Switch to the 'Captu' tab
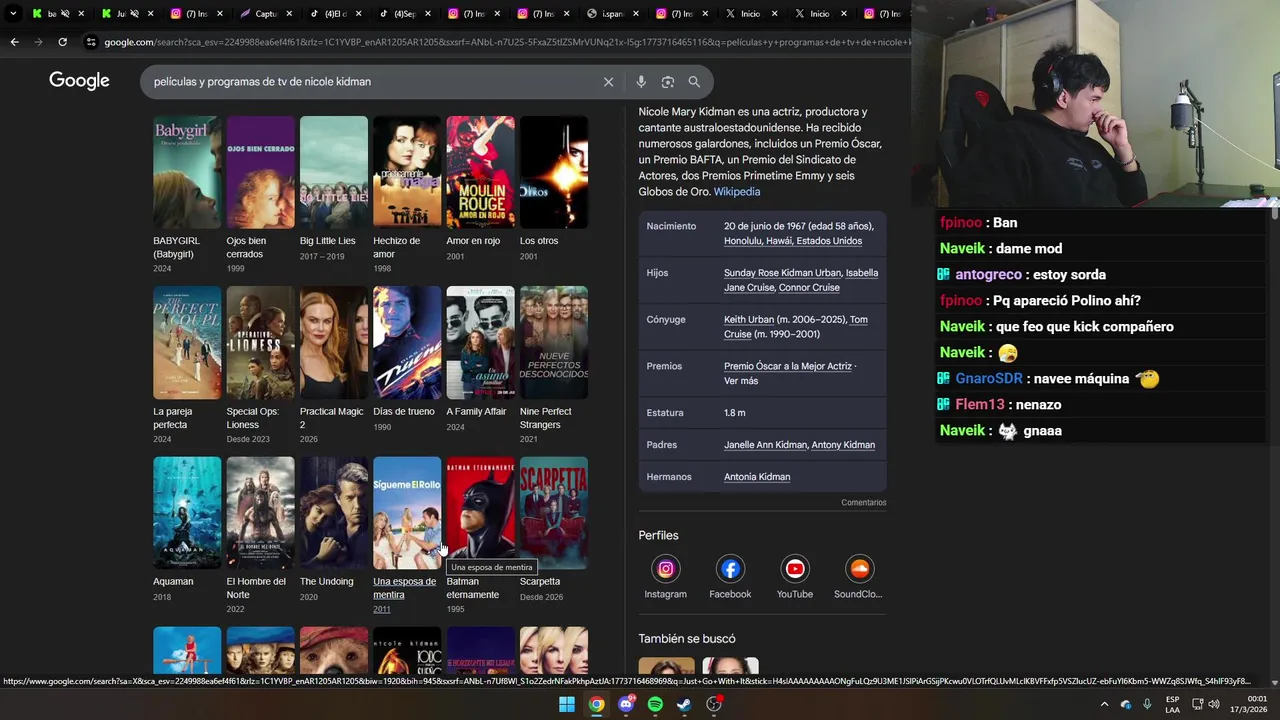Image resolution: width=1280 pixels, height=720 pixels. click(x=265, y=14)
